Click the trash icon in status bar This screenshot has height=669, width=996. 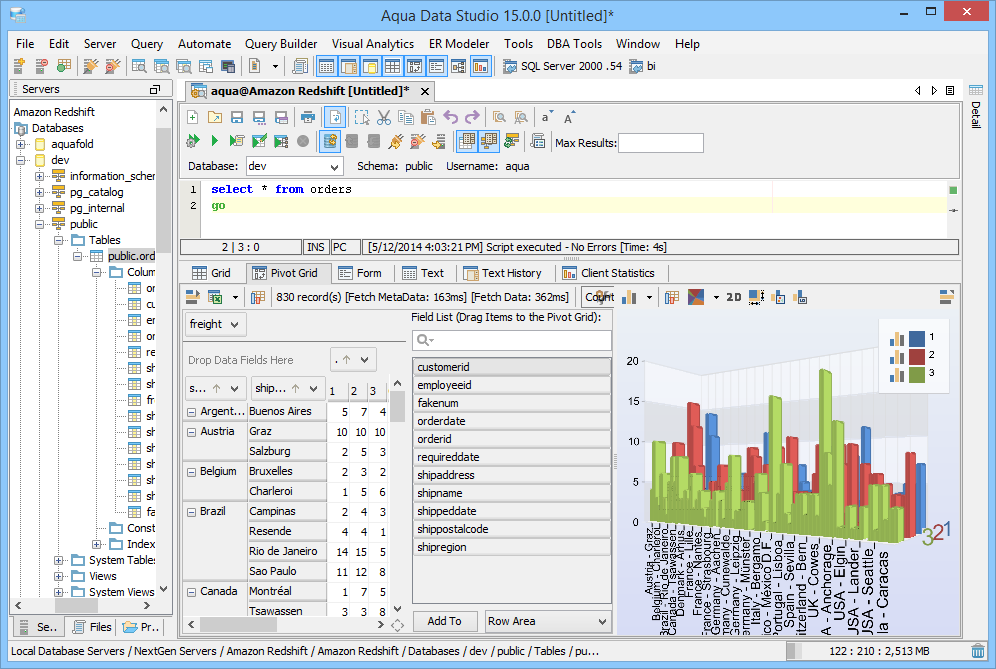pyautogui.click(x=978, y=651)
